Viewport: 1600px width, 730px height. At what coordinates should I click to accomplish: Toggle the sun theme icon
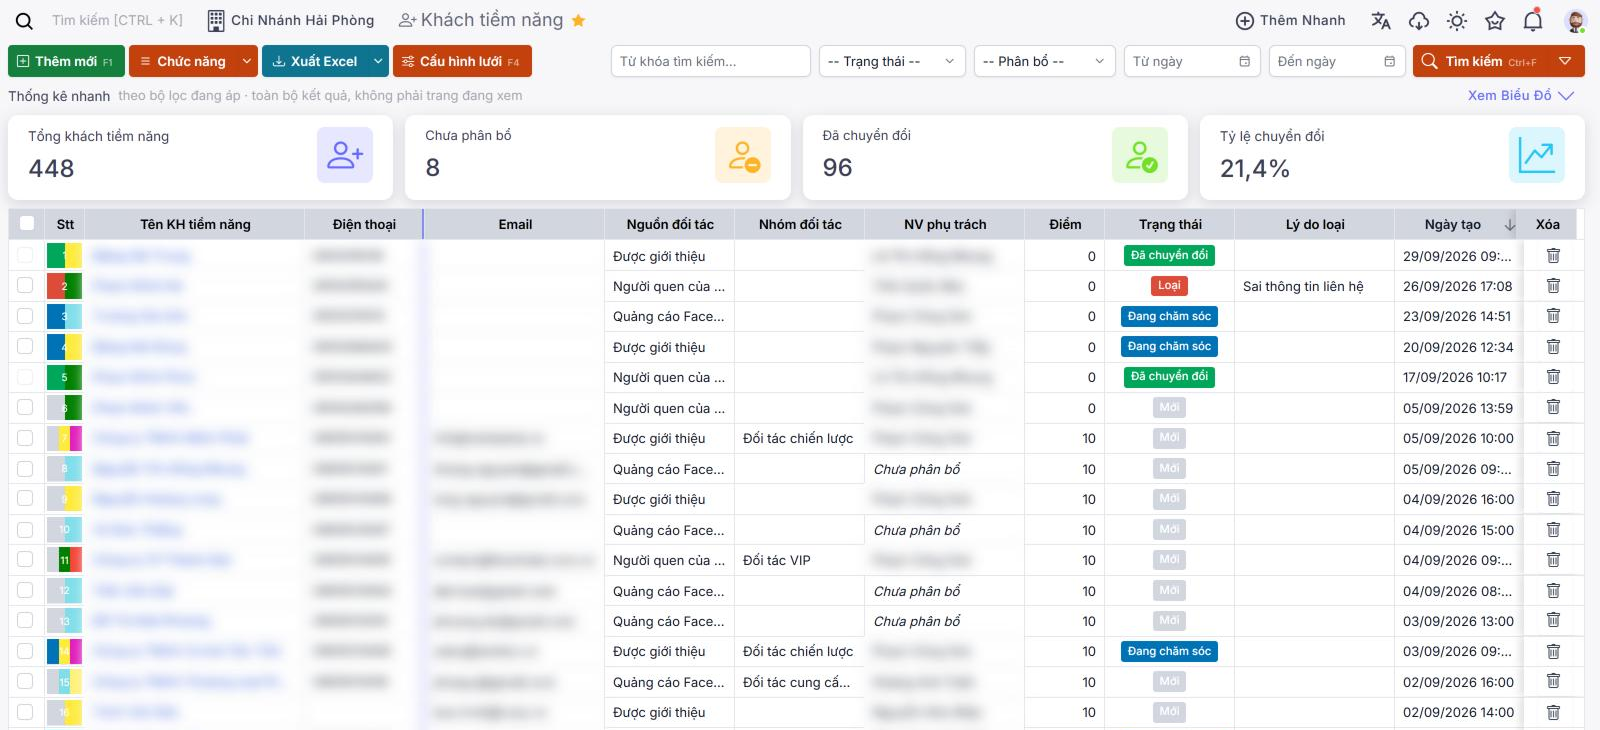1457,21
